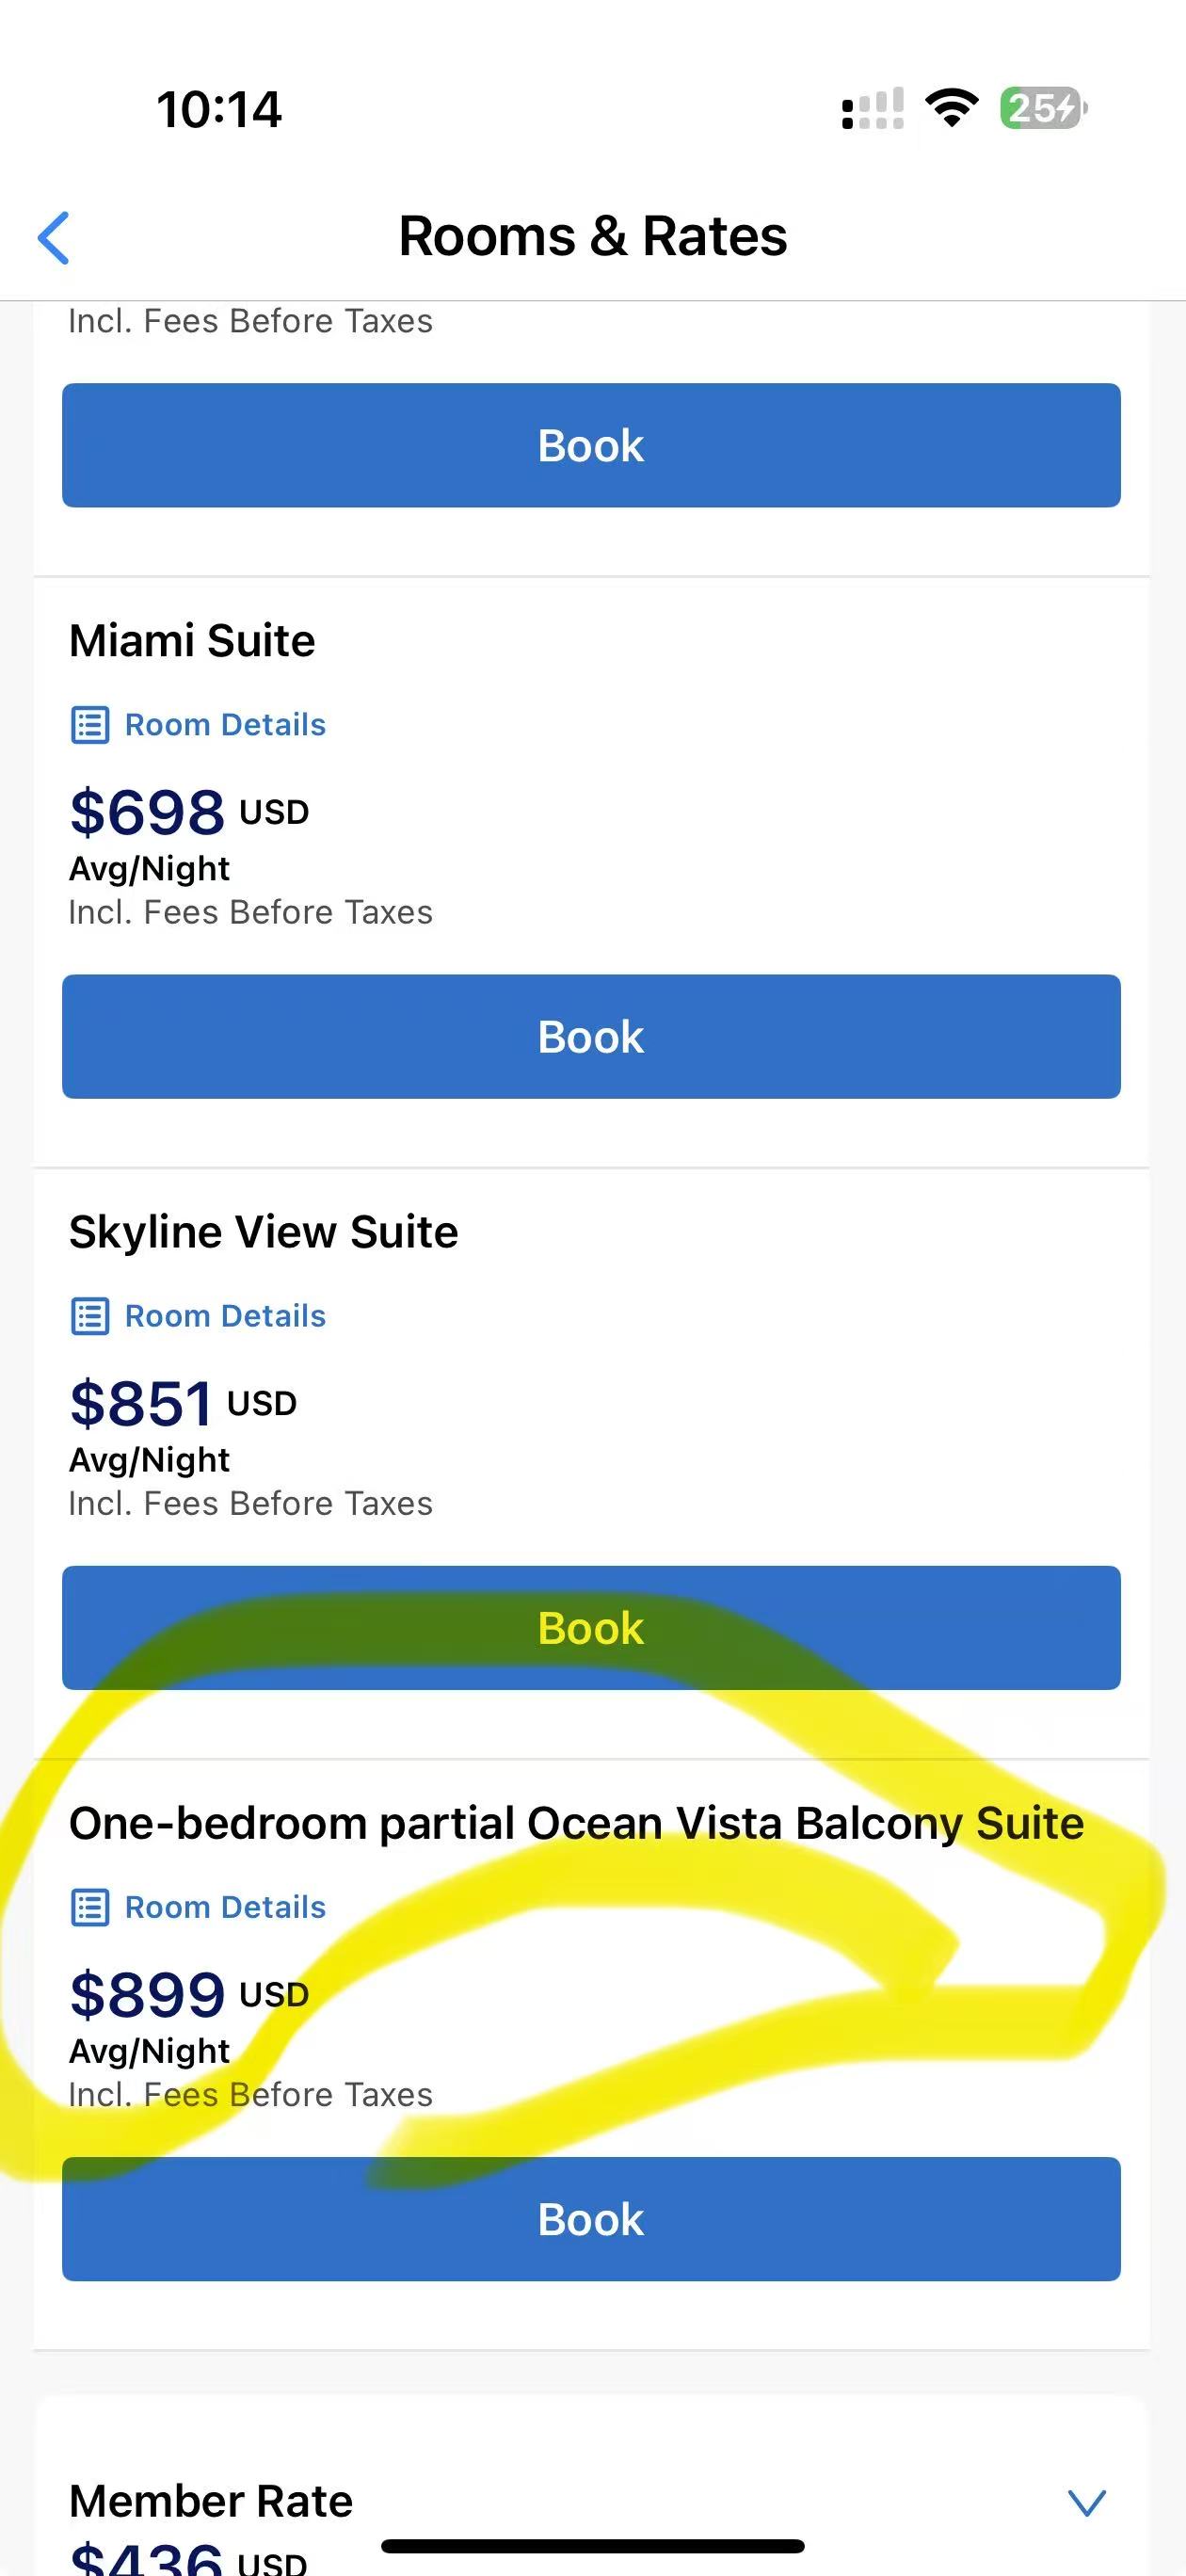Screen dimensions: 1186x2576
Task: Open Room Details link for Miami Suite
Action: click(225, 725)
